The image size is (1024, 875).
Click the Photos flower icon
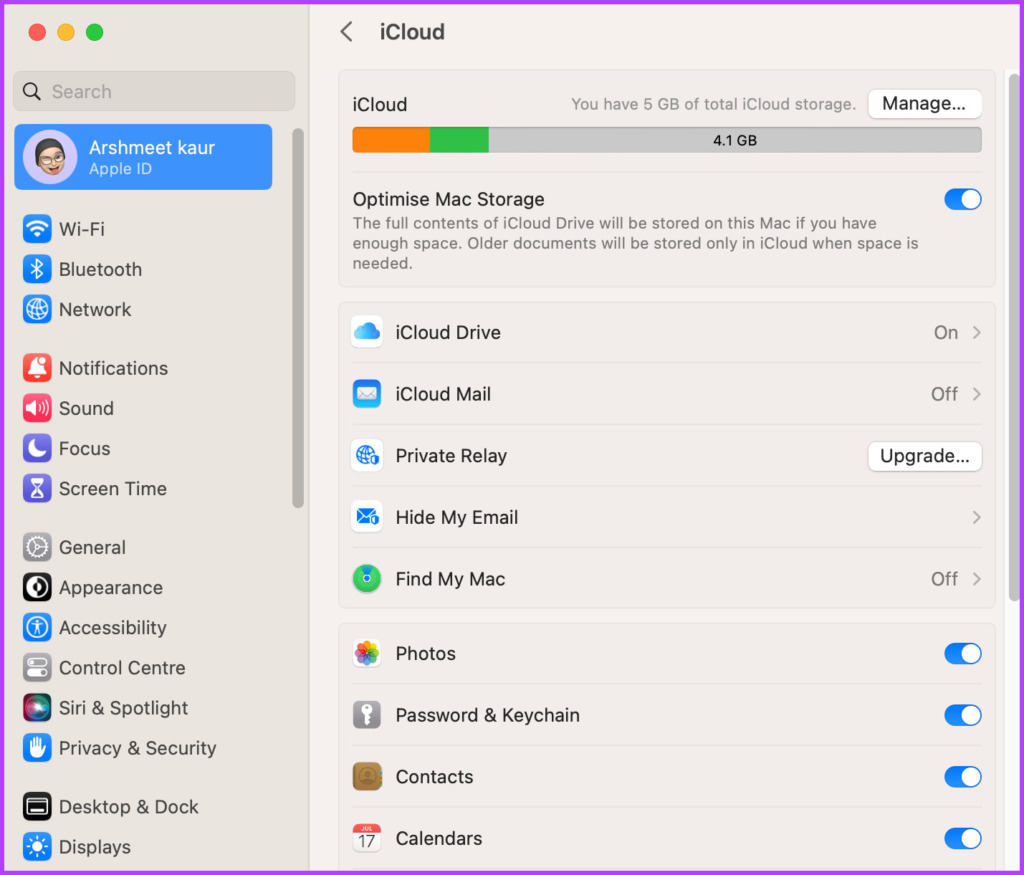coord(367,654)
